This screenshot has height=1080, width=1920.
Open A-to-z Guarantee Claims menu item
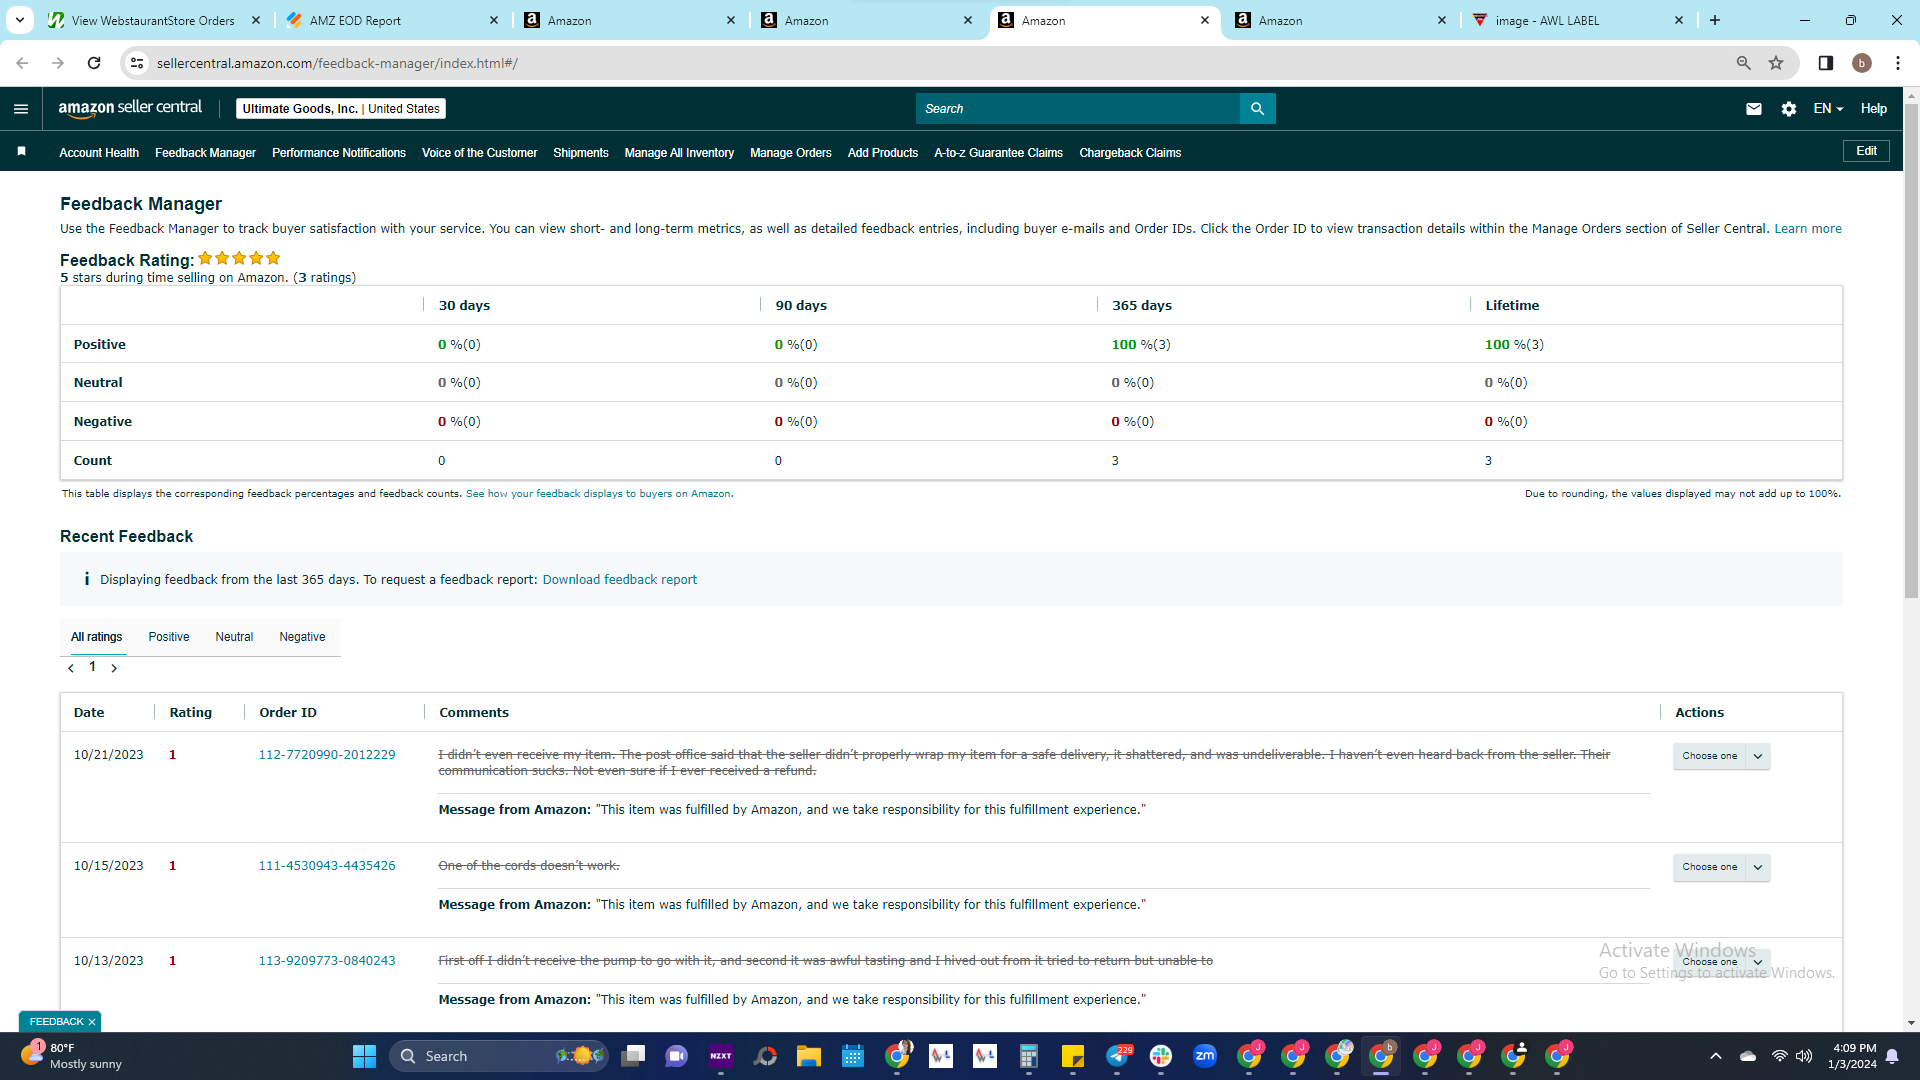point(998,153)
